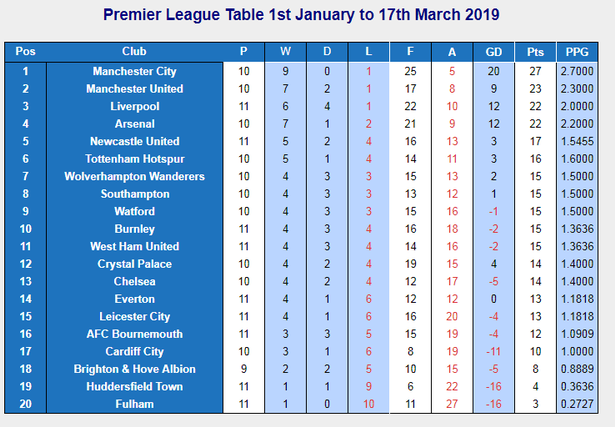
Task: Open Wolverhampton Wanderers club entry
Action: point(134,176)
